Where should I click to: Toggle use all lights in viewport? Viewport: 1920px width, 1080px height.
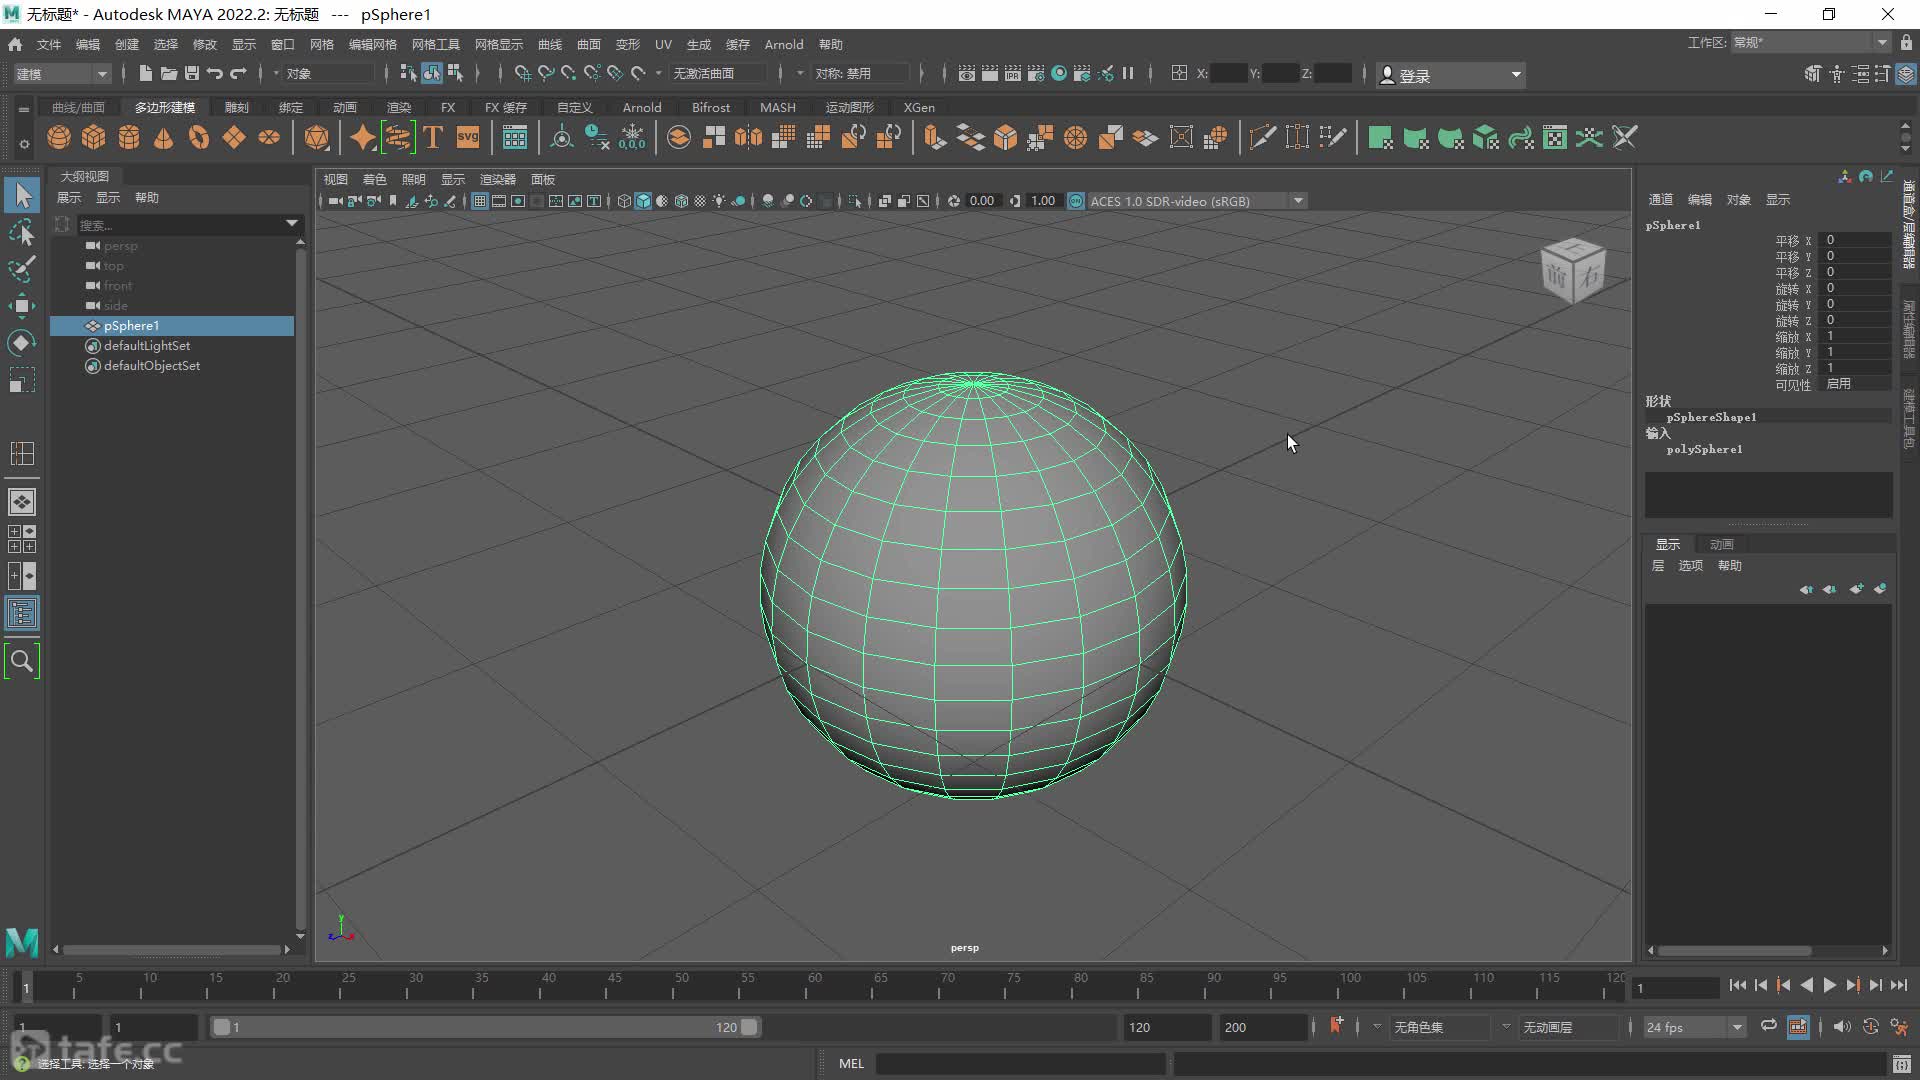719,201
